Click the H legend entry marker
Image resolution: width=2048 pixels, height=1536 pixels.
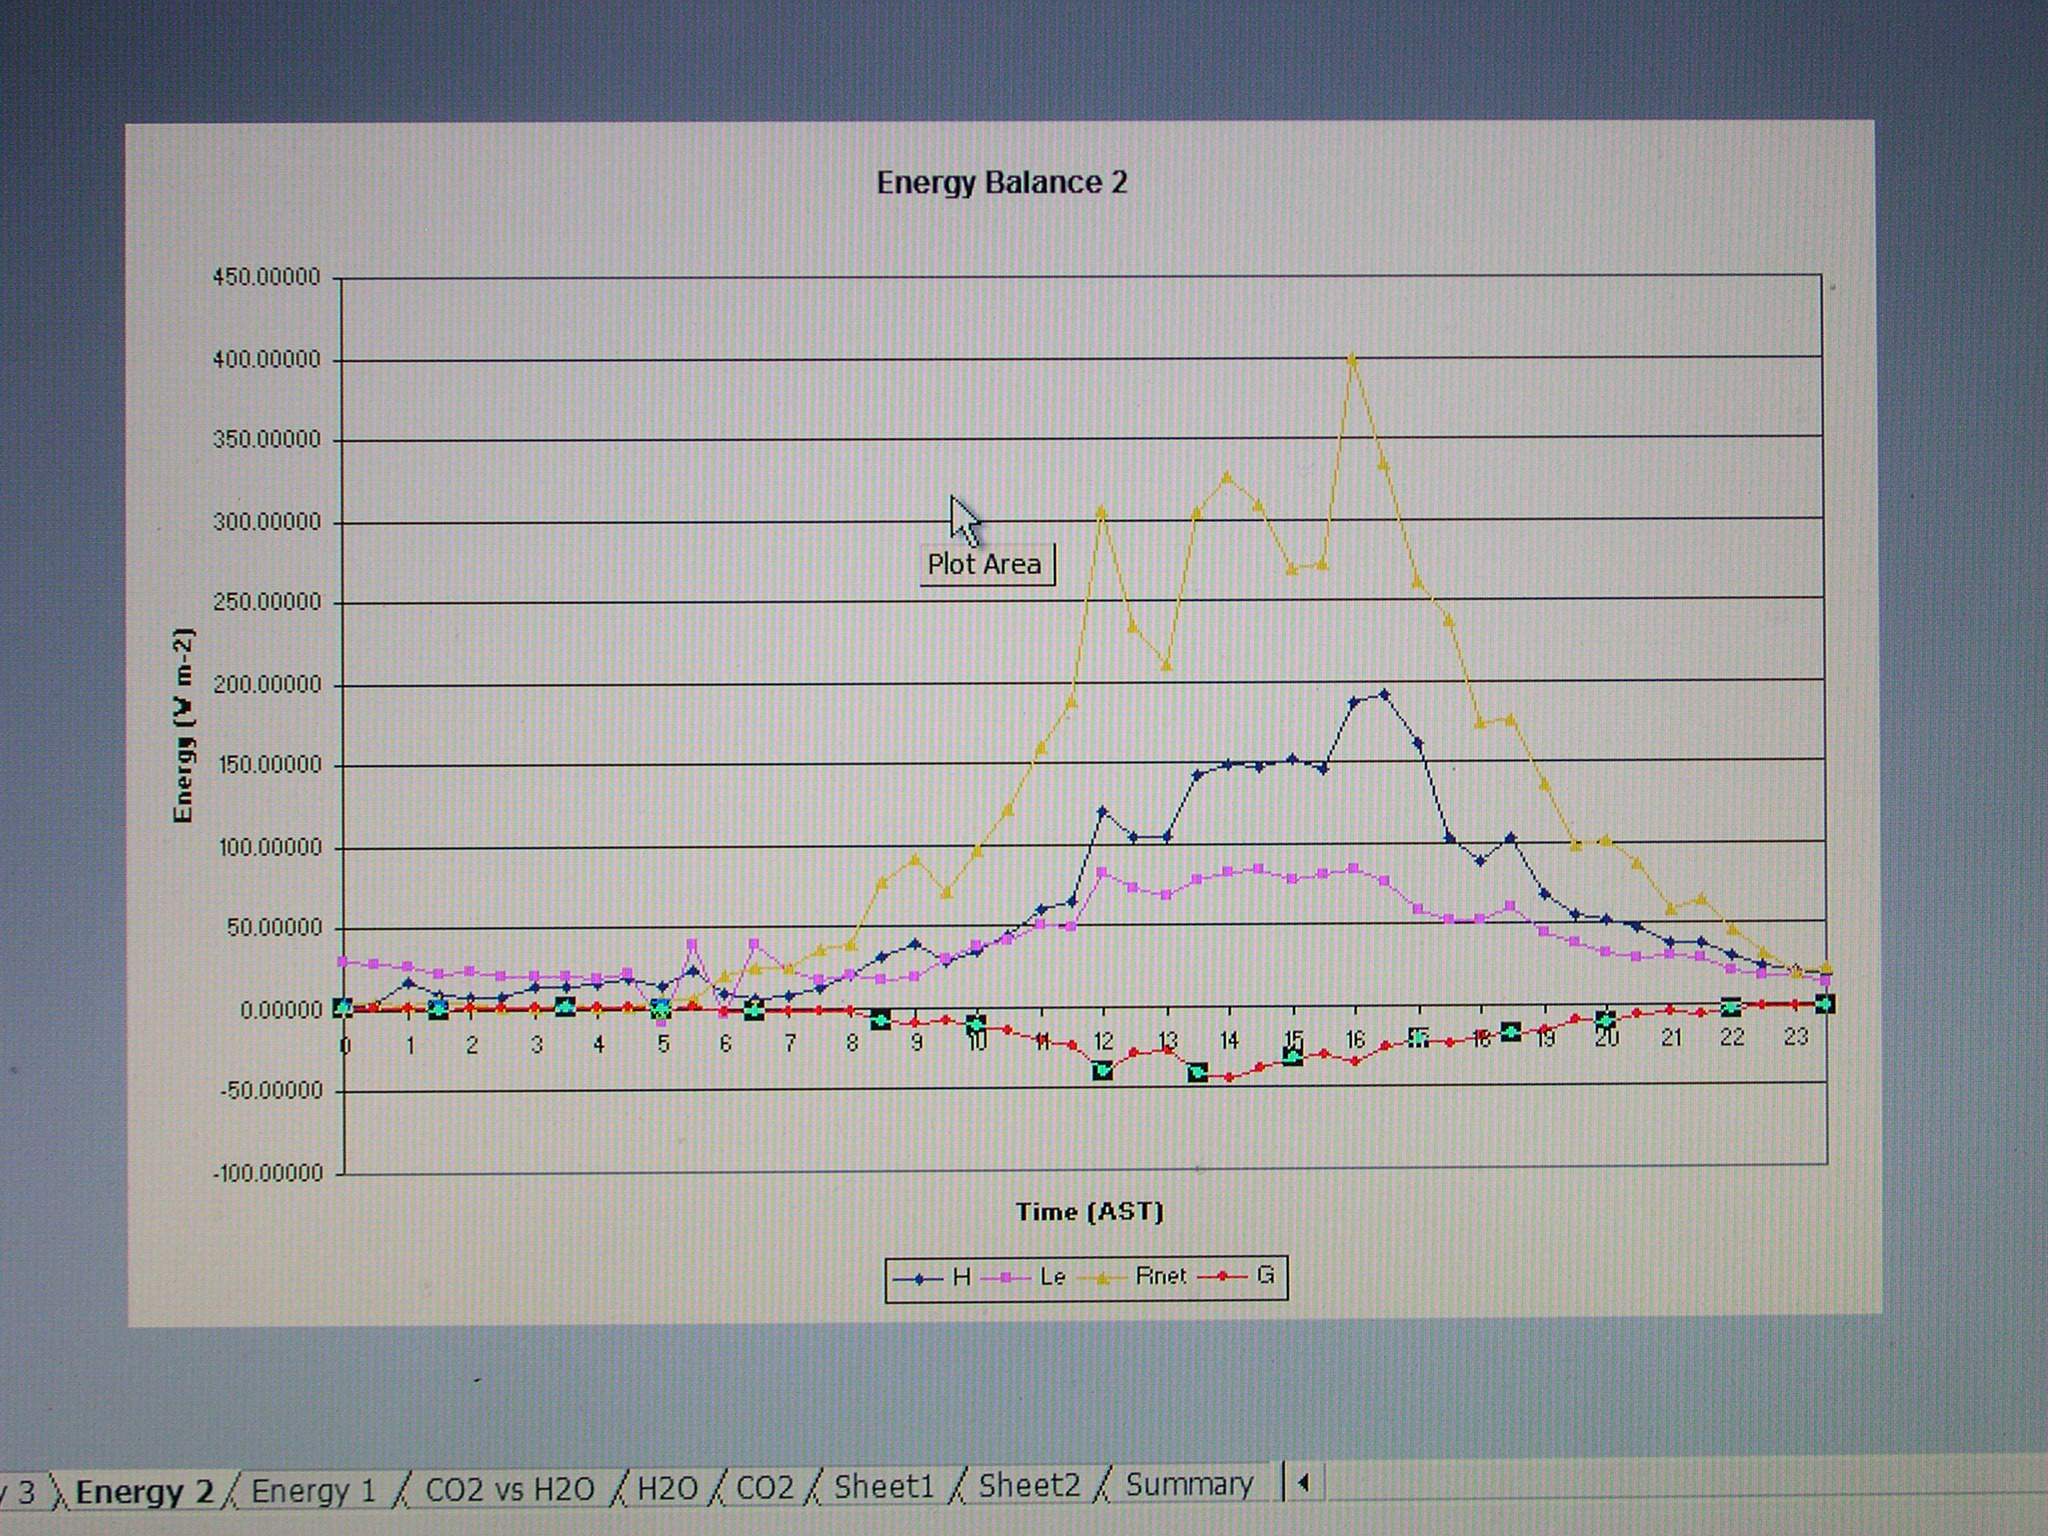tap(918, 1278)
